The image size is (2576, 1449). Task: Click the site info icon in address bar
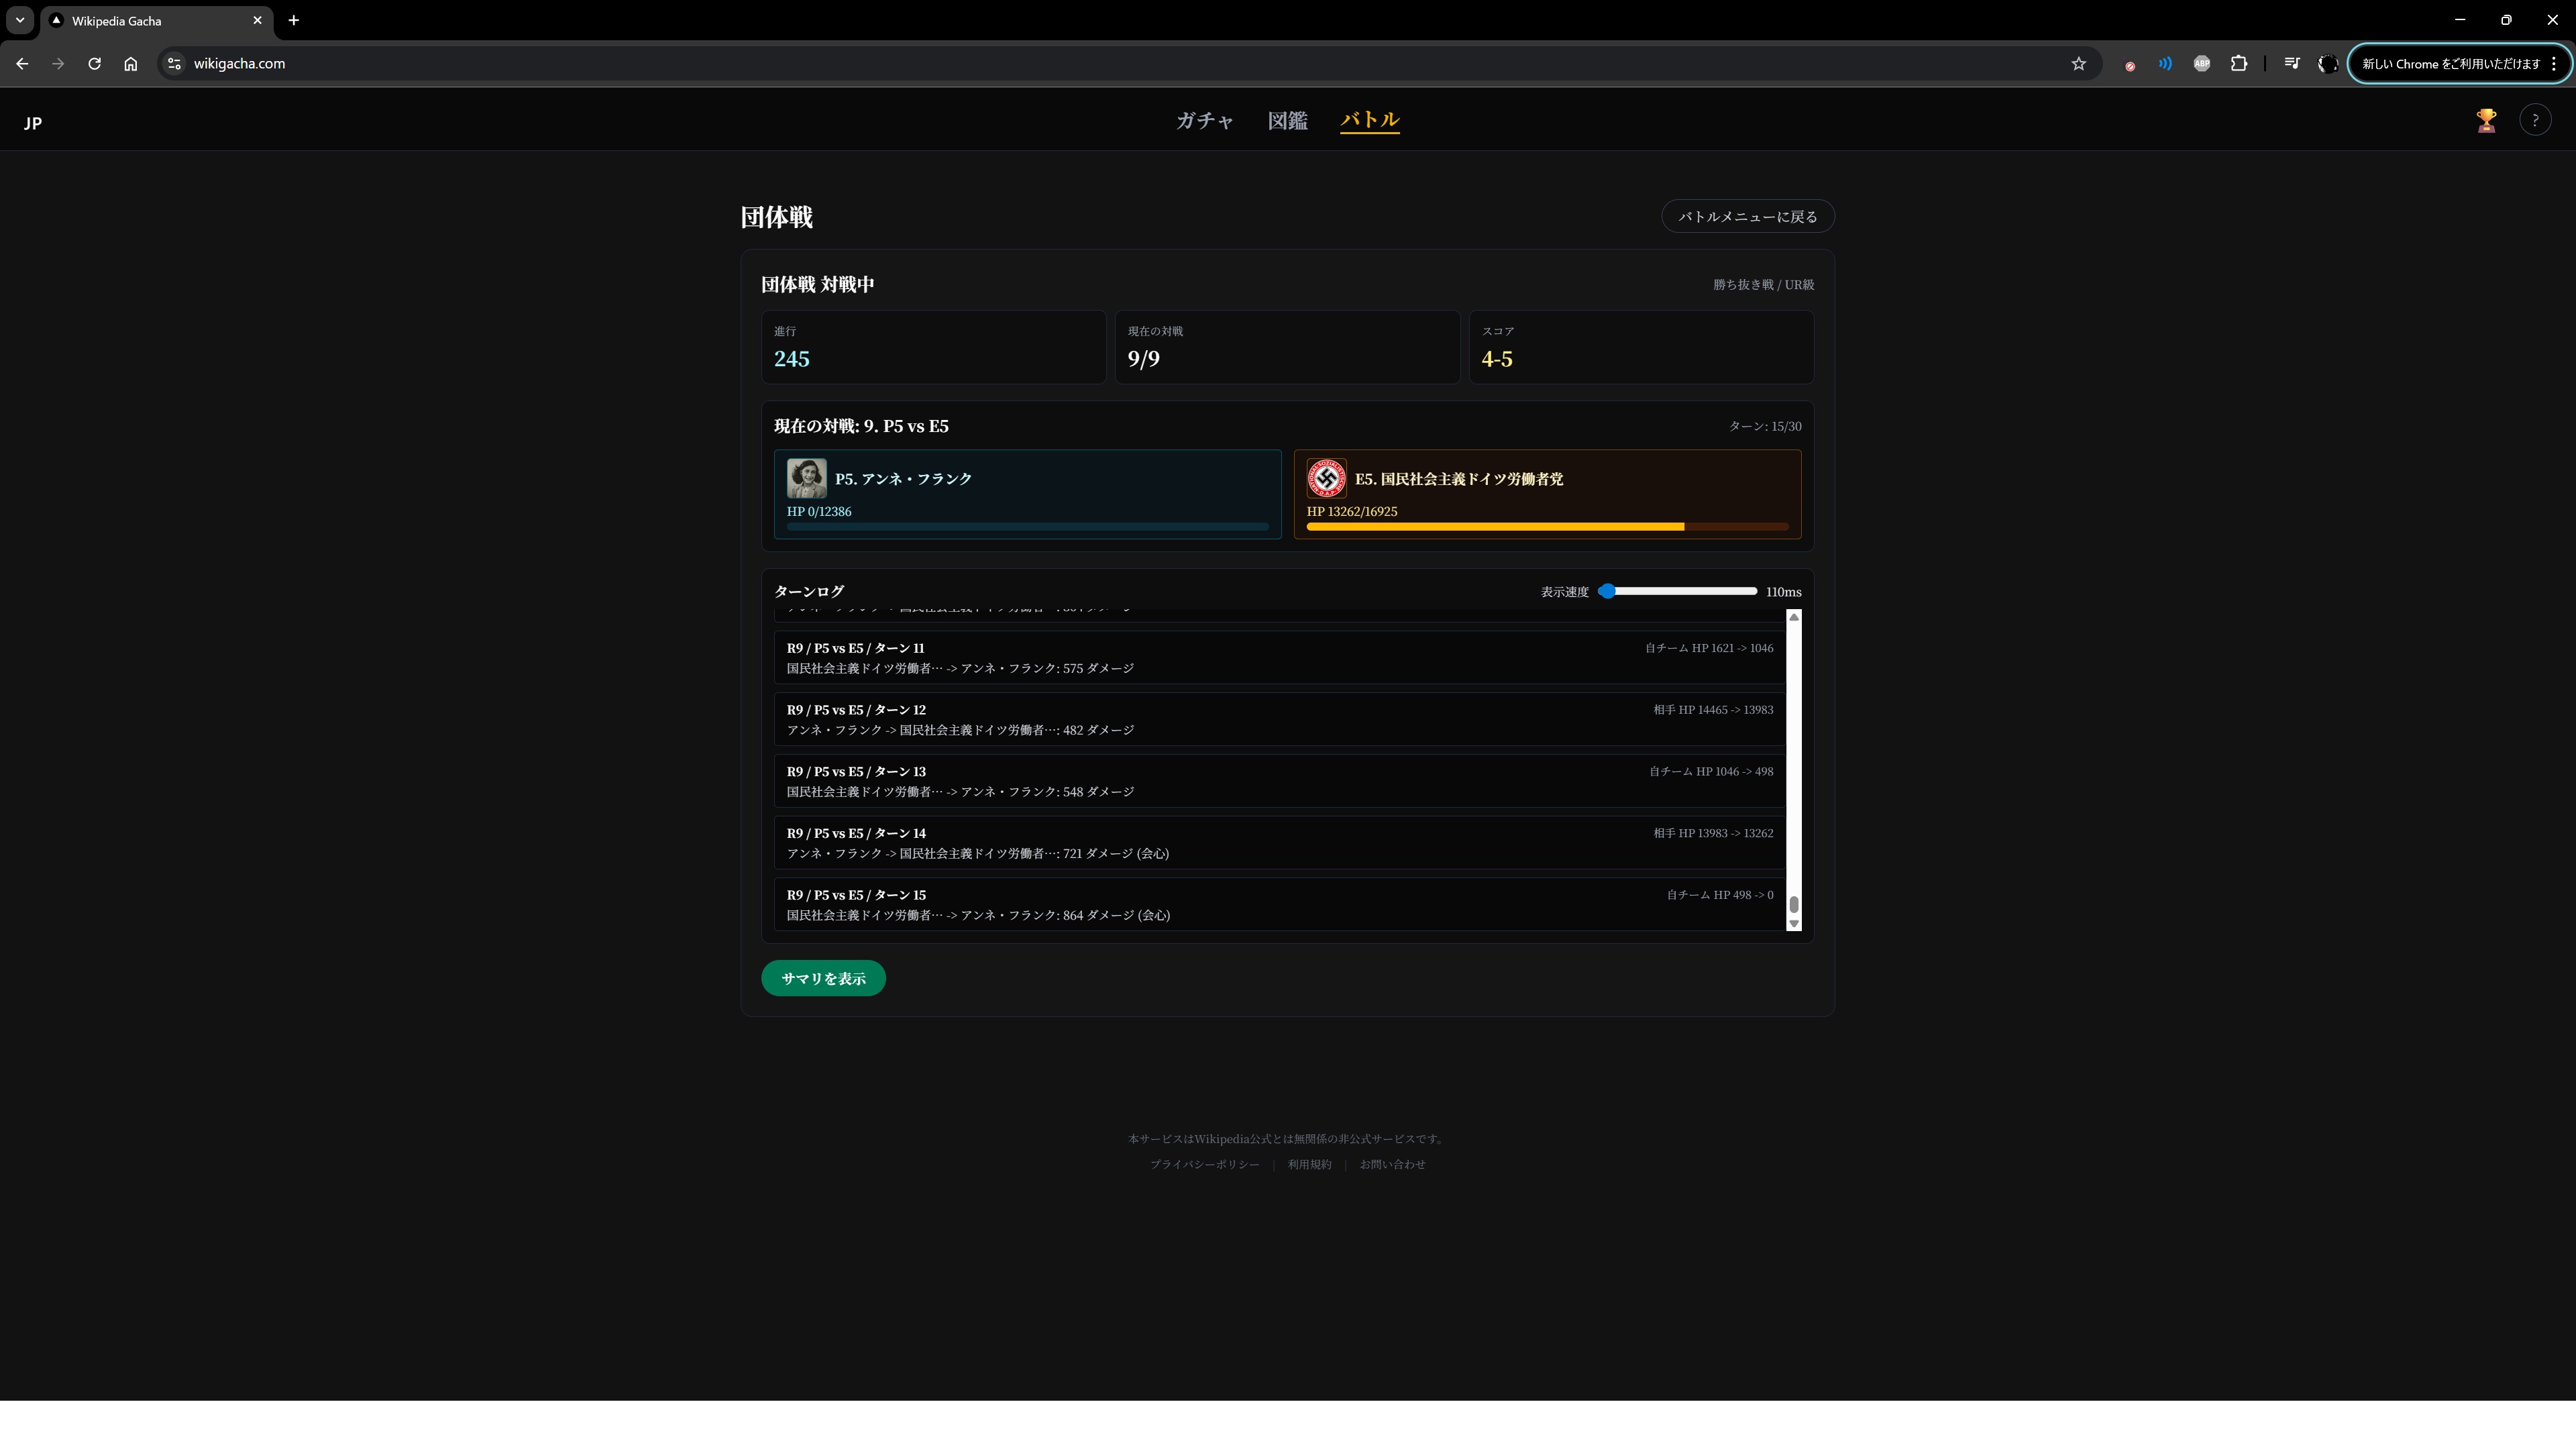coord(174,64)
